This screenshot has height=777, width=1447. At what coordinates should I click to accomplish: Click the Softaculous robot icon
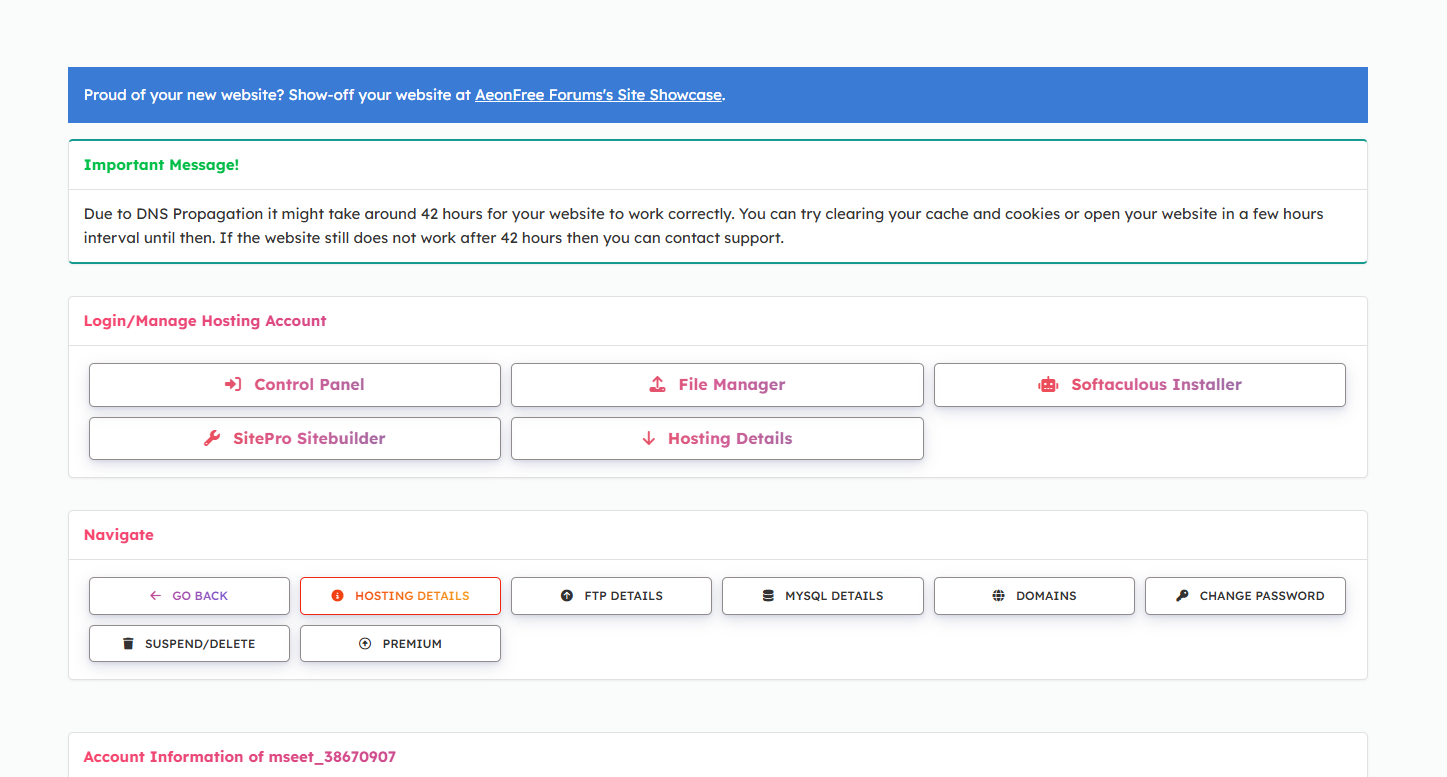point(1048,384)
